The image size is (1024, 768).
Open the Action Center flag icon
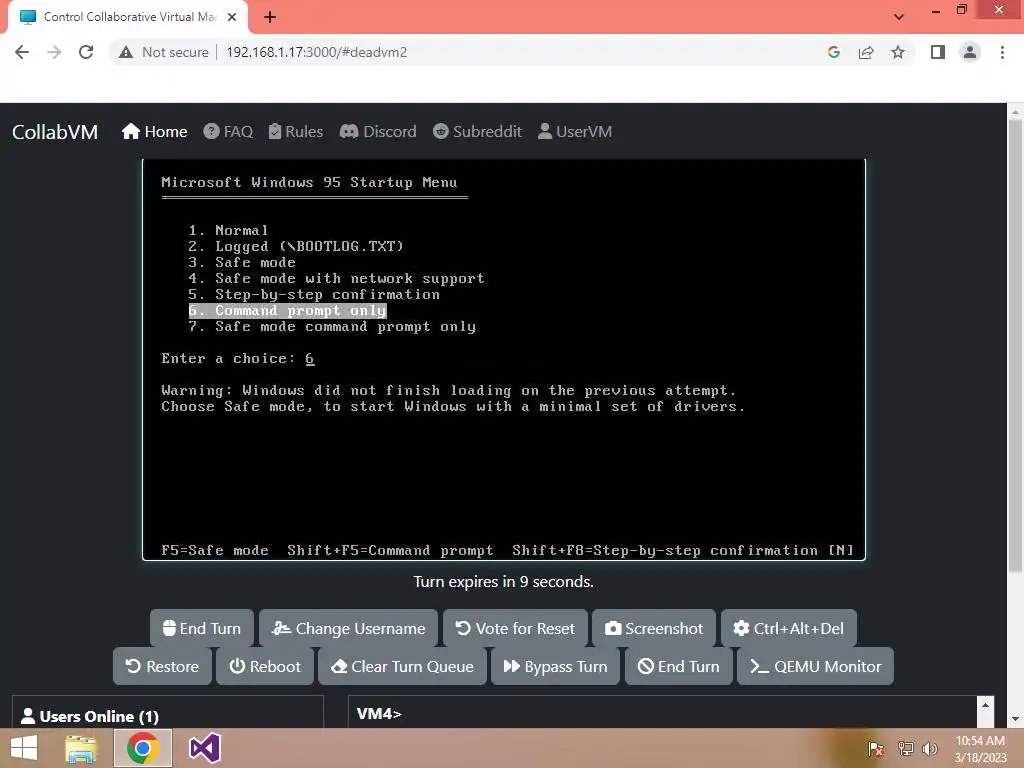876,749
